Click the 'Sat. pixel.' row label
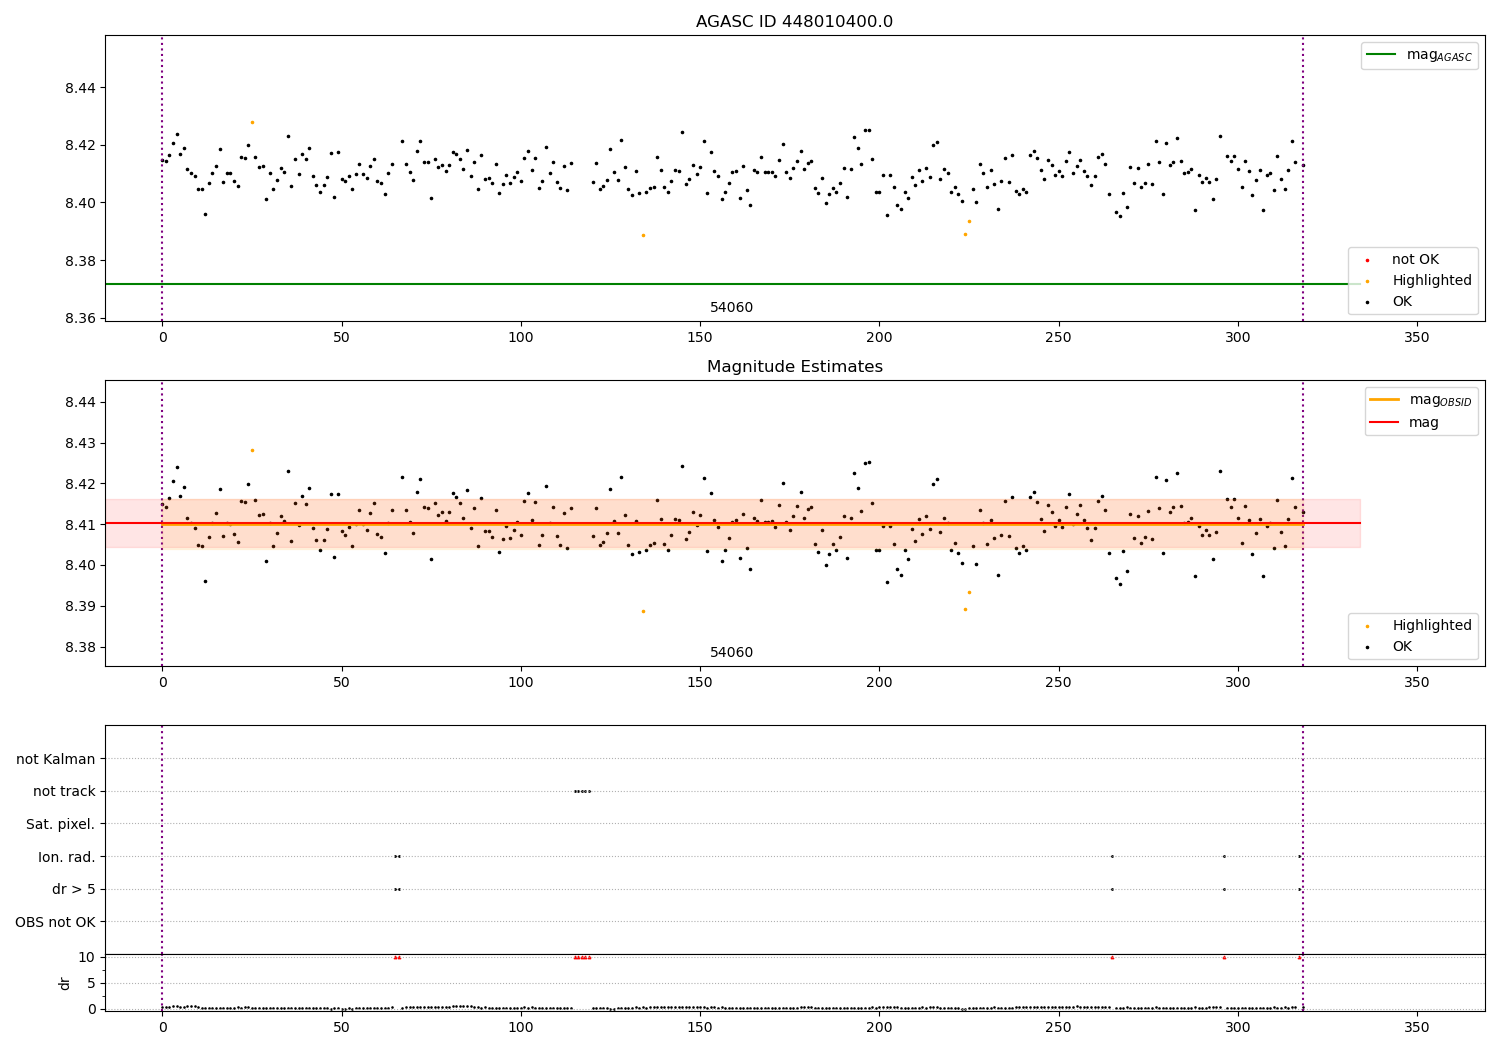The image size is (1500, 1050). click(x=61, y=824)
